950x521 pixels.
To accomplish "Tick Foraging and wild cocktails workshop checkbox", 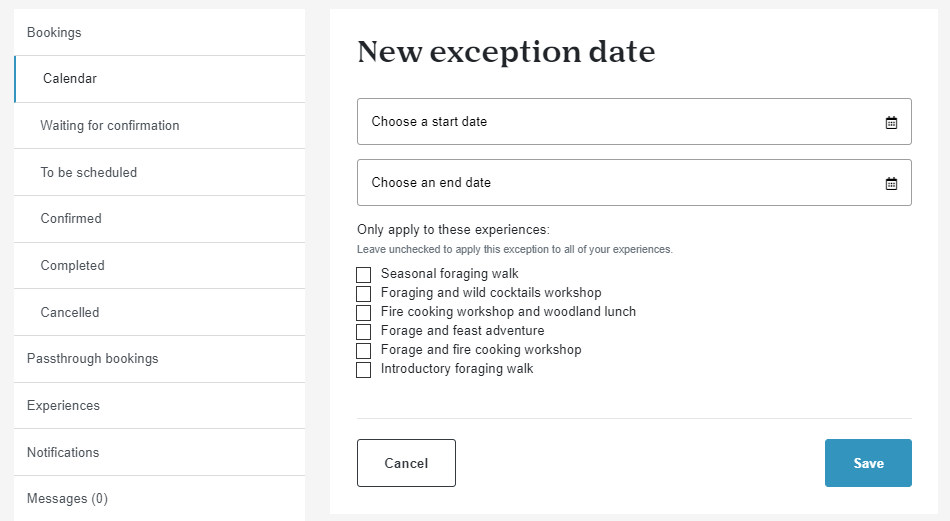I will point(364,294).
